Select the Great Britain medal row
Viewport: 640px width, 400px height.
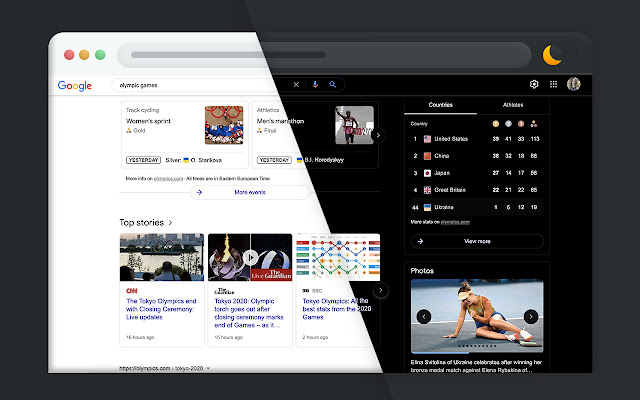pyautogui.click(x=477, y=190)
